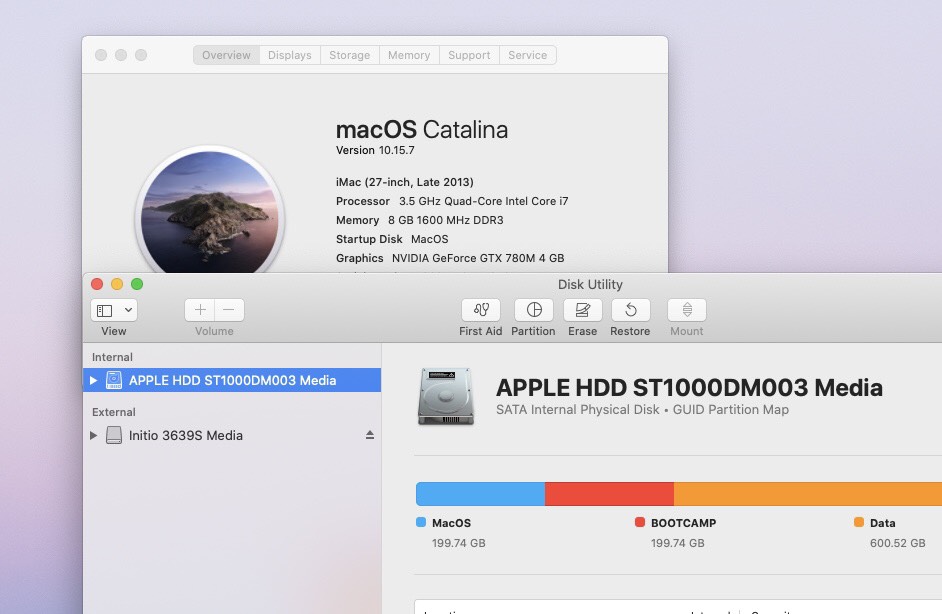Minimize Disk Utility with the yellow button
The width and height of the screenshot is (942, 614).
point(117,284)
